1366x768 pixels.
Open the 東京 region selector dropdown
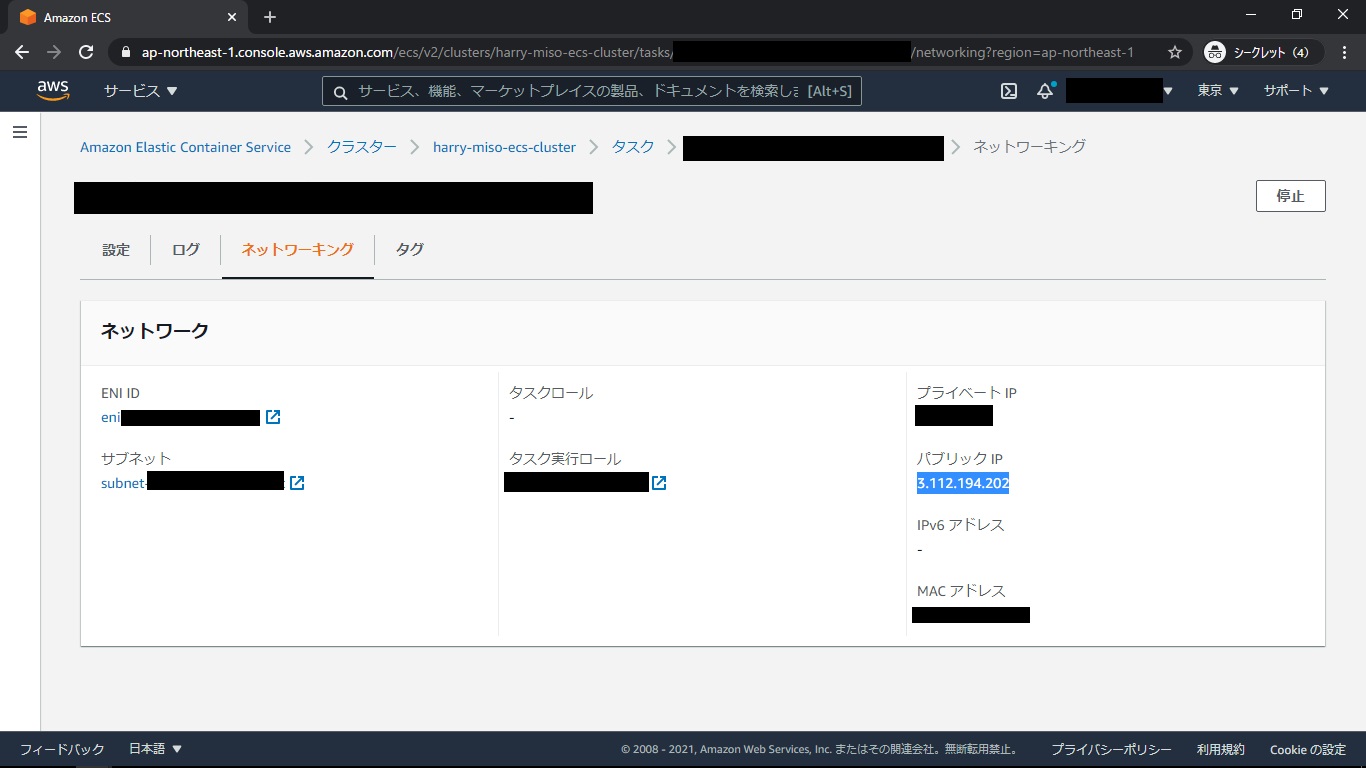tap(1218, 91)
